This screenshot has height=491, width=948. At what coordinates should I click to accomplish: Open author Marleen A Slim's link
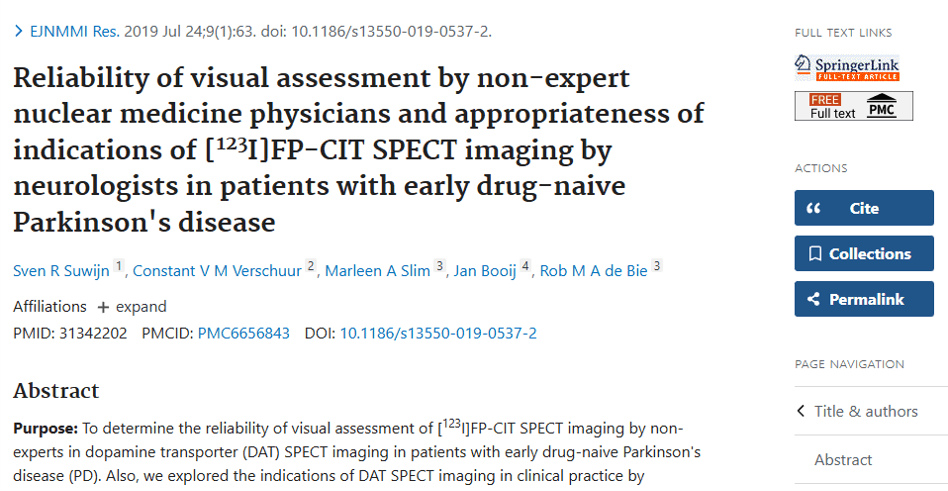pos(377,271)
